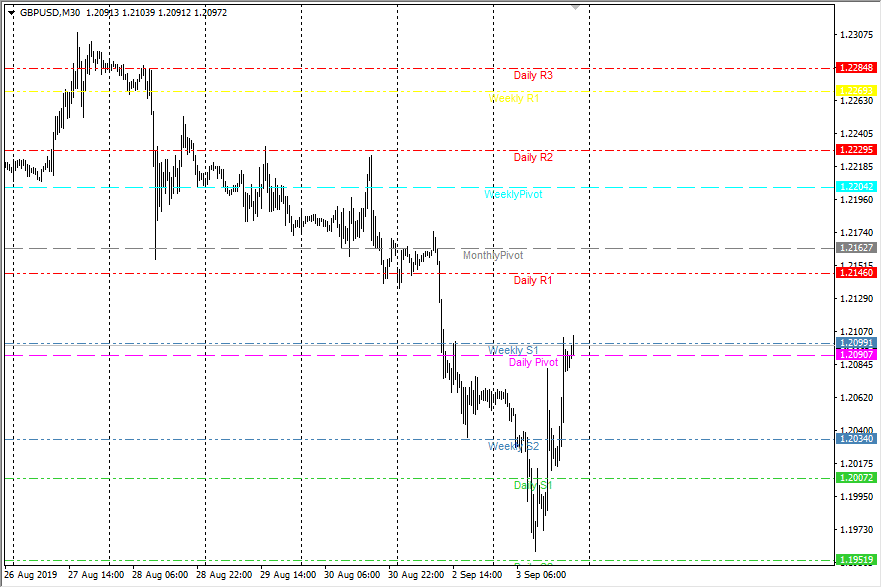Open the chart menu arrow beside GBPUSD,M30

[11, 13]
